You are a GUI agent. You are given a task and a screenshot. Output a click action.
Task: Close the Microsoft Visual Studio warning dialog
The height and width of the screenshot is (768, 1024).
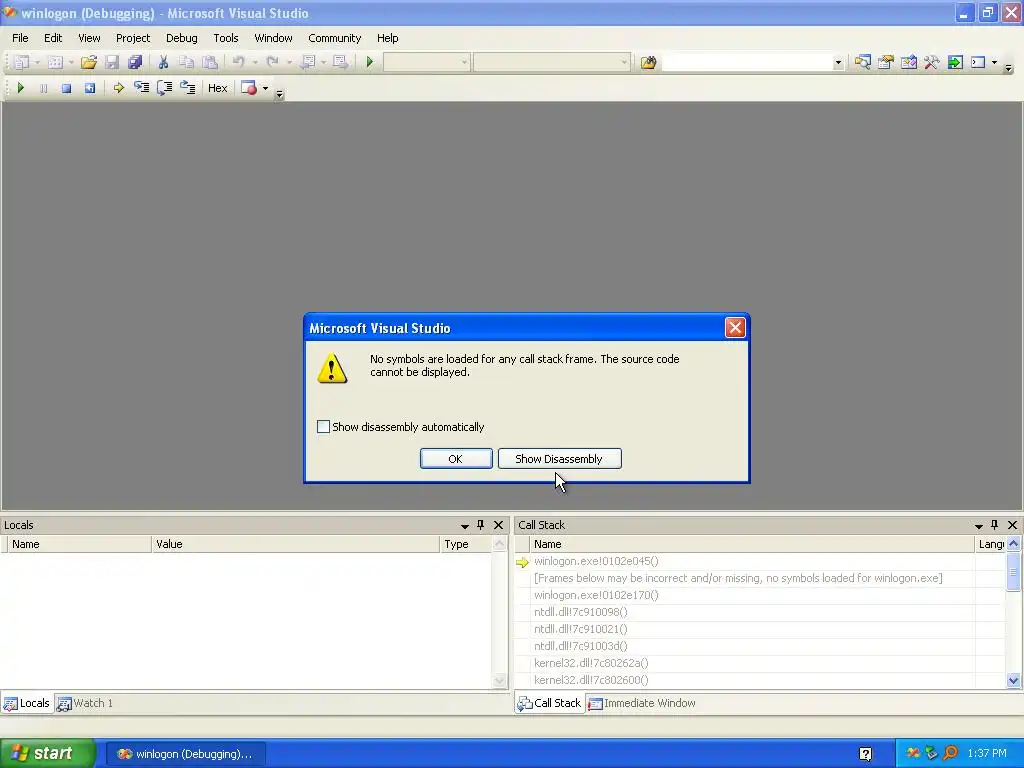(735, 327)
